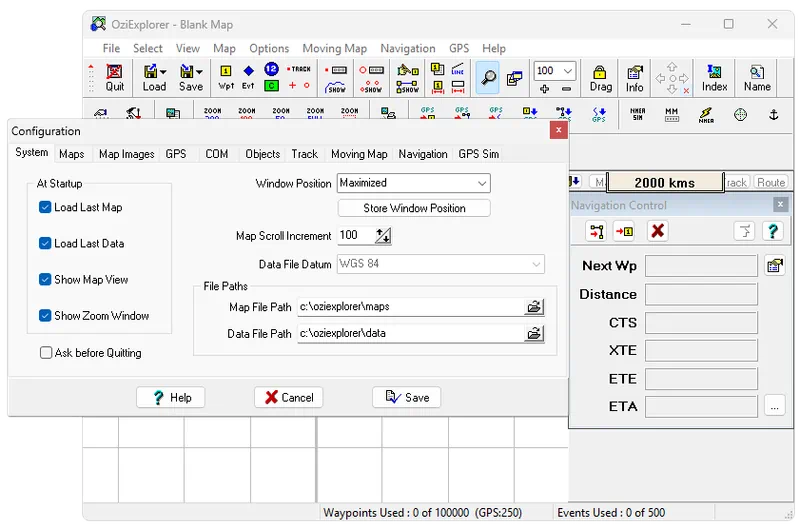This screenshot has height=530, width=800.
Task: Open the Name search tool
Action: coord(757,78)
